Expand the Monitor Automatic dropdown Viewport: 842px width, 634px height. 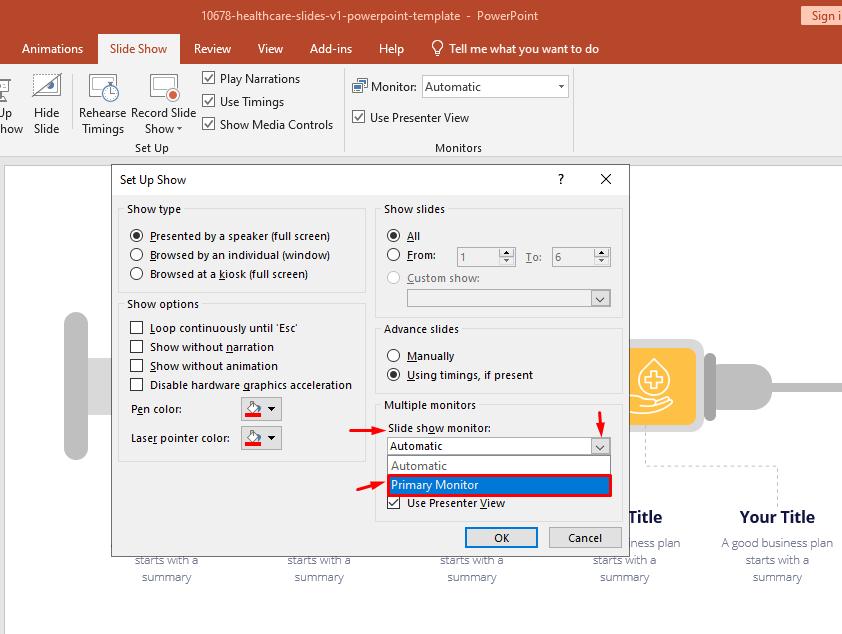pos(560,86)
